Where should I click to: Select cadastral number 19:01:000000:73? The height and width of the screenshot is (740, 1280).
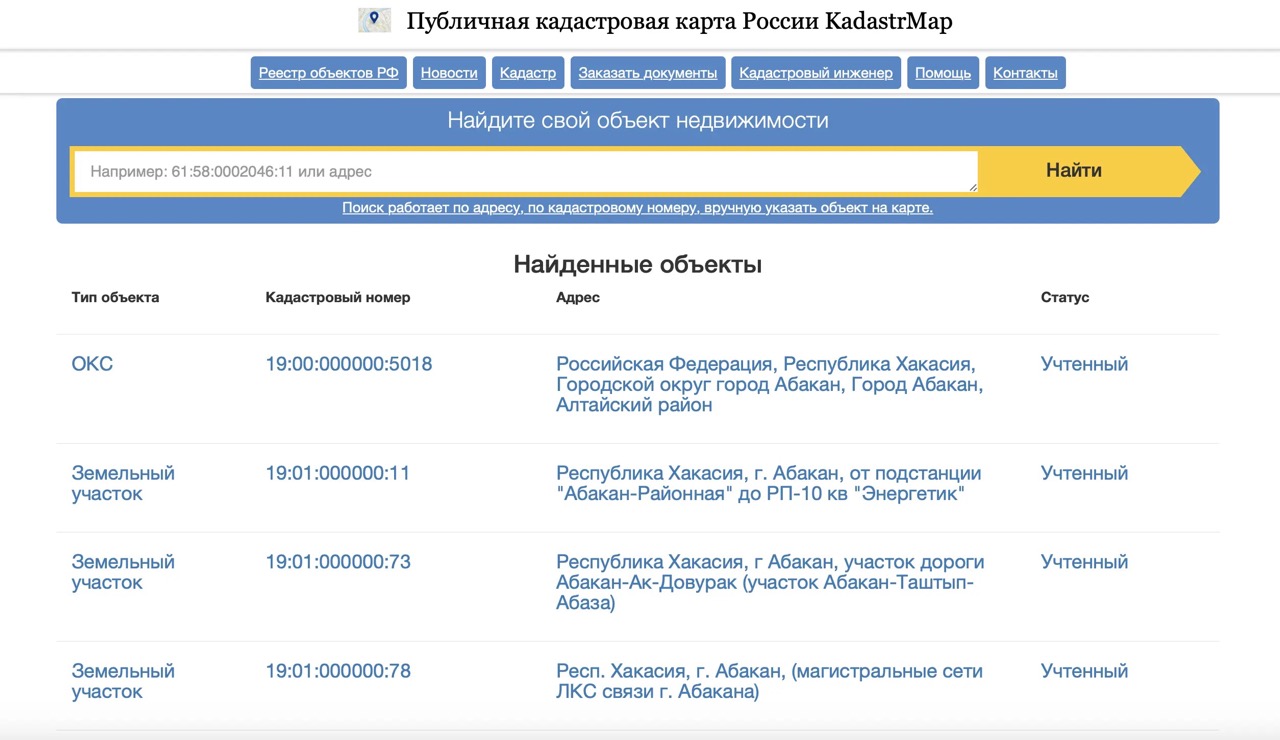click(338, 562)
